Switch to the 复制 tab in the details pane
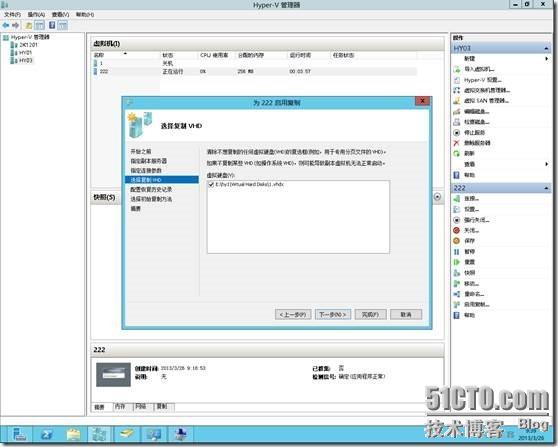Image resolution: width=558 pixels, height=447 pixels. click(x=162, y=406)
